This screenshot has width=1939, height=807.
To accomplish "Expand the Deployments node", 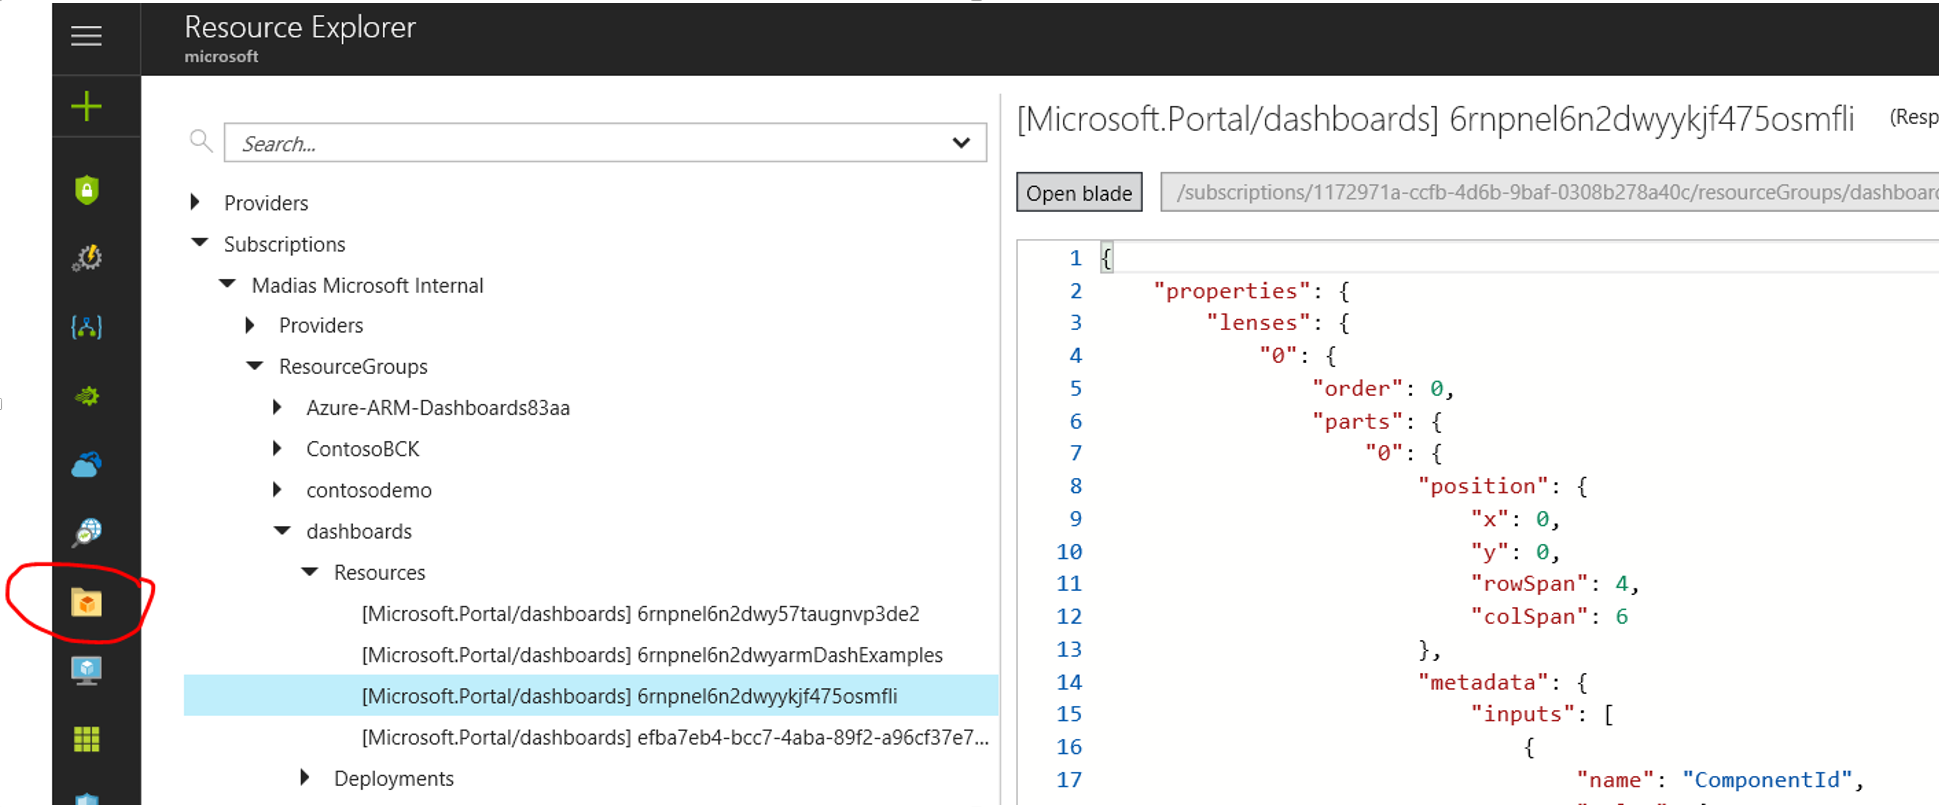I will (305, 777).
